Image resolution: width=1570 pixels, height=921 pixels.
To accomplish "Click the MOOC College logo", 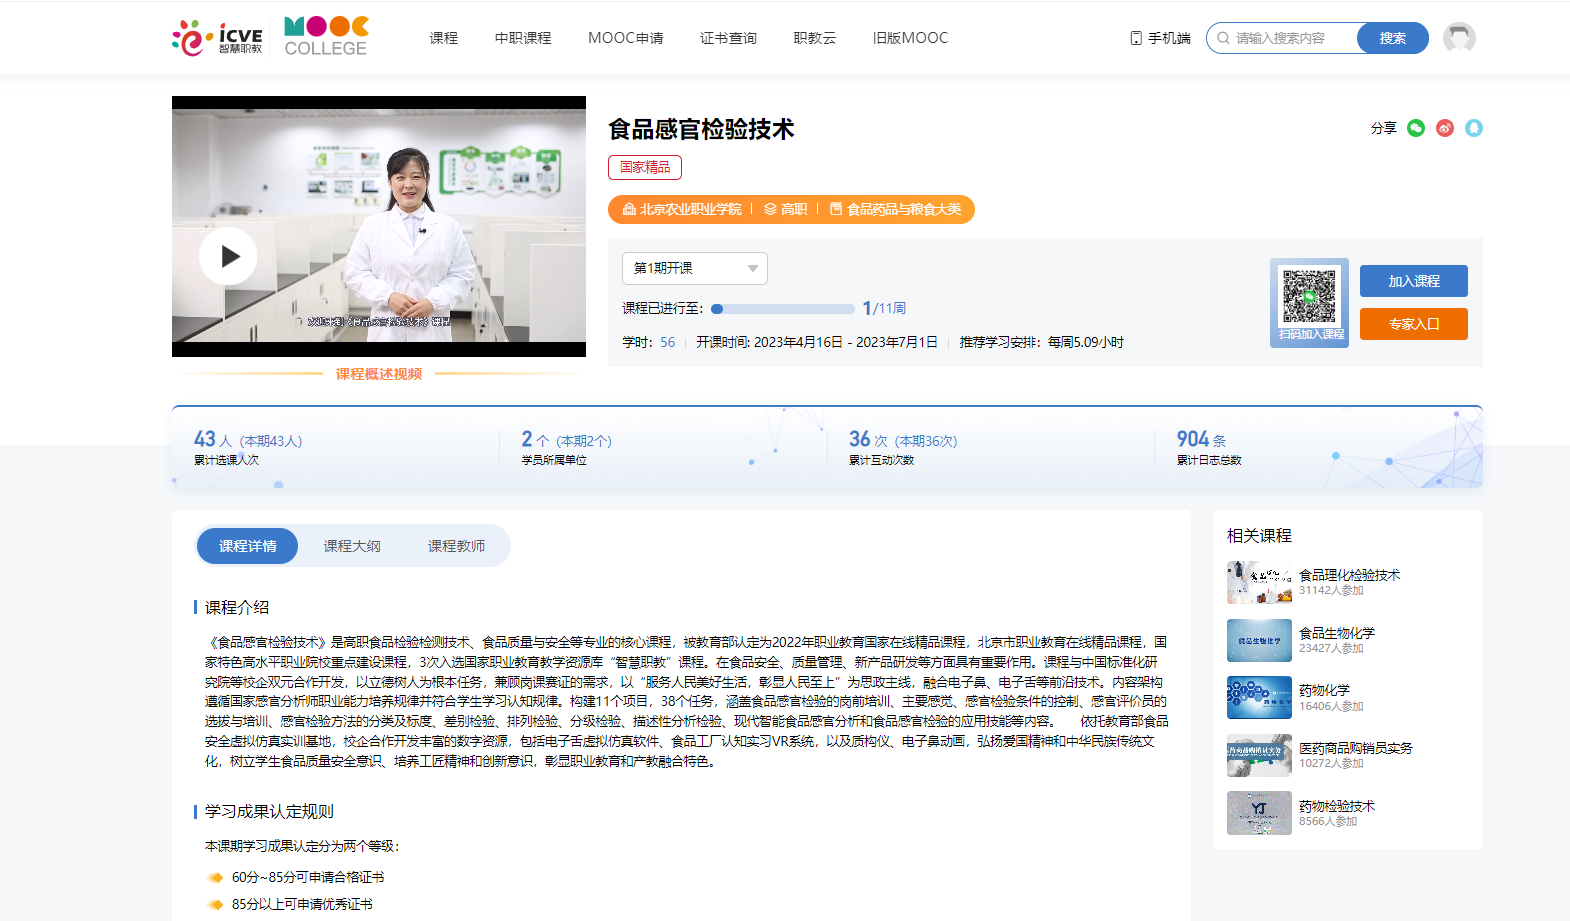I will 326,37.
